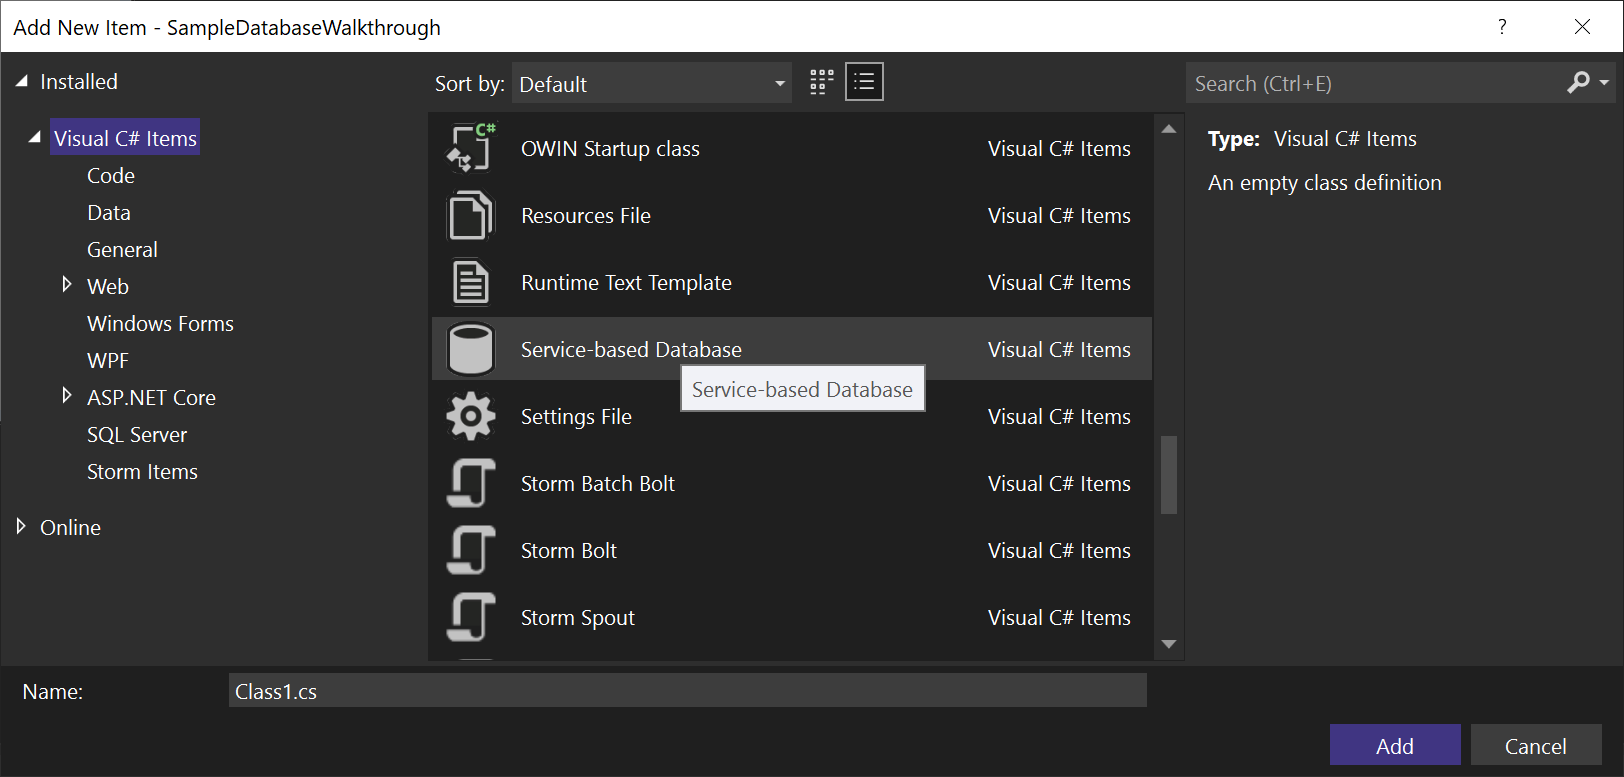
Task: Pick the Storm Batch Bolt icon
Action: tap(470, 484)
